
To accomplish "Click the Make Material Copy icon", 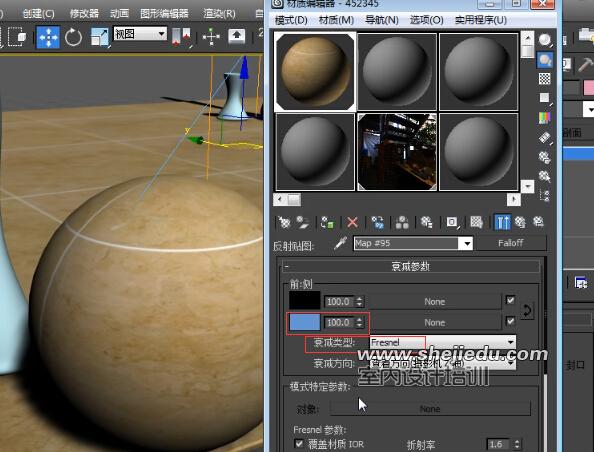I will [x=377, y=222].
